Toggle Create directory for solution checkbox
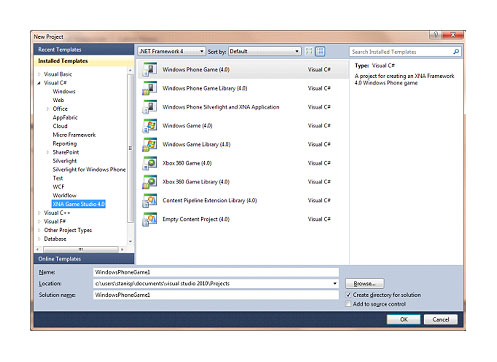497x362 pixels. (348, 295)
